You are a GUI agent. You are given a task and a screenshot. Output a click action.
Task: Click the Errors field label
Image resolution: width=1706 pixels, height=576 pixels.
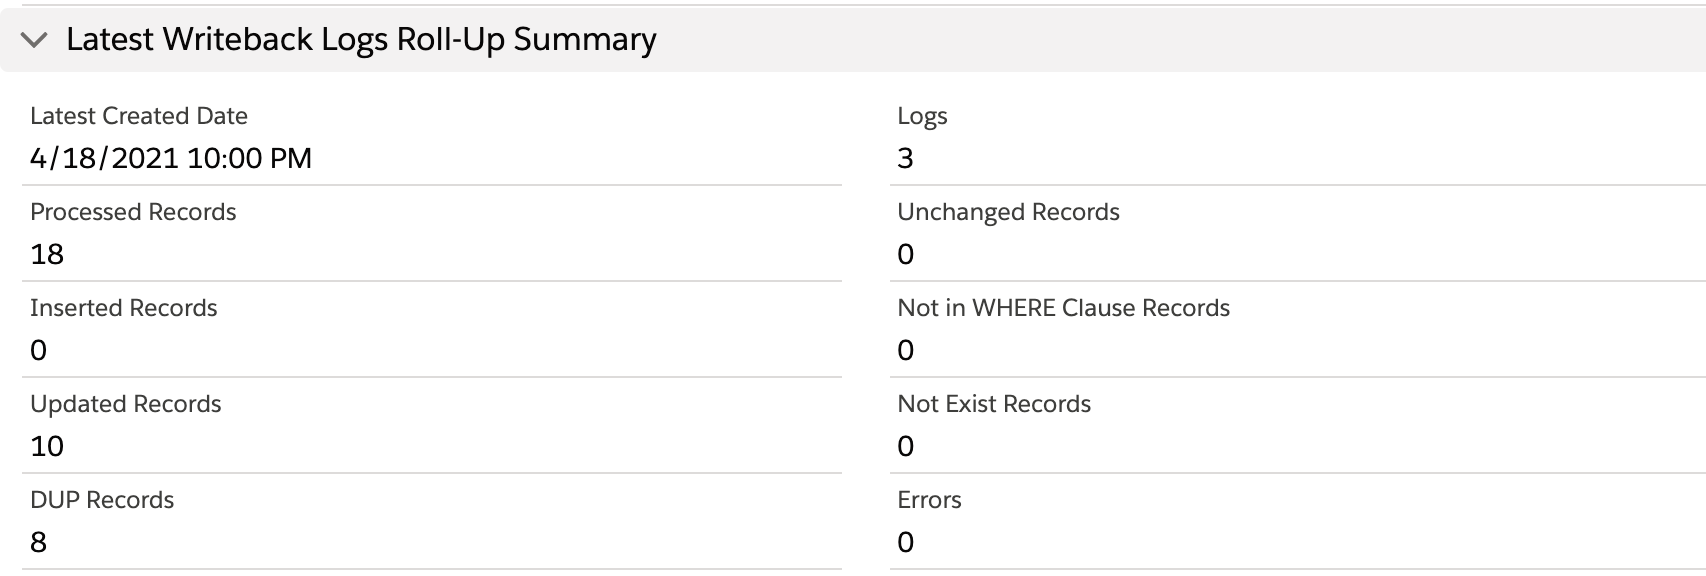coord(929,500)
